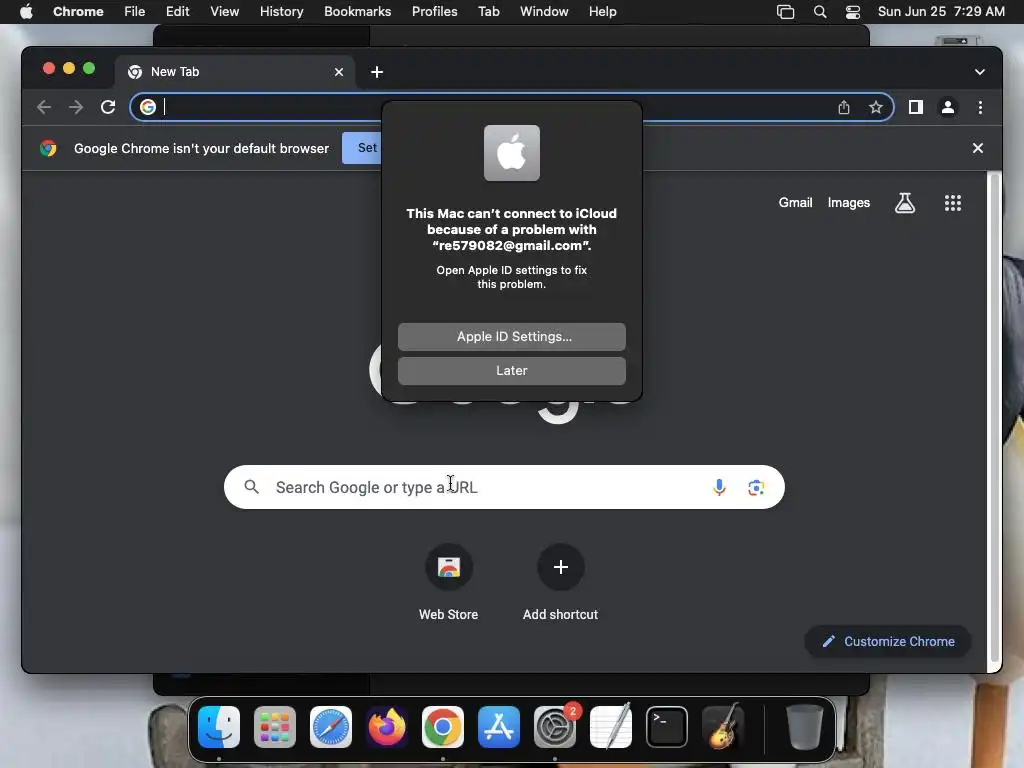Bookmark this tab with star icon

876,107
